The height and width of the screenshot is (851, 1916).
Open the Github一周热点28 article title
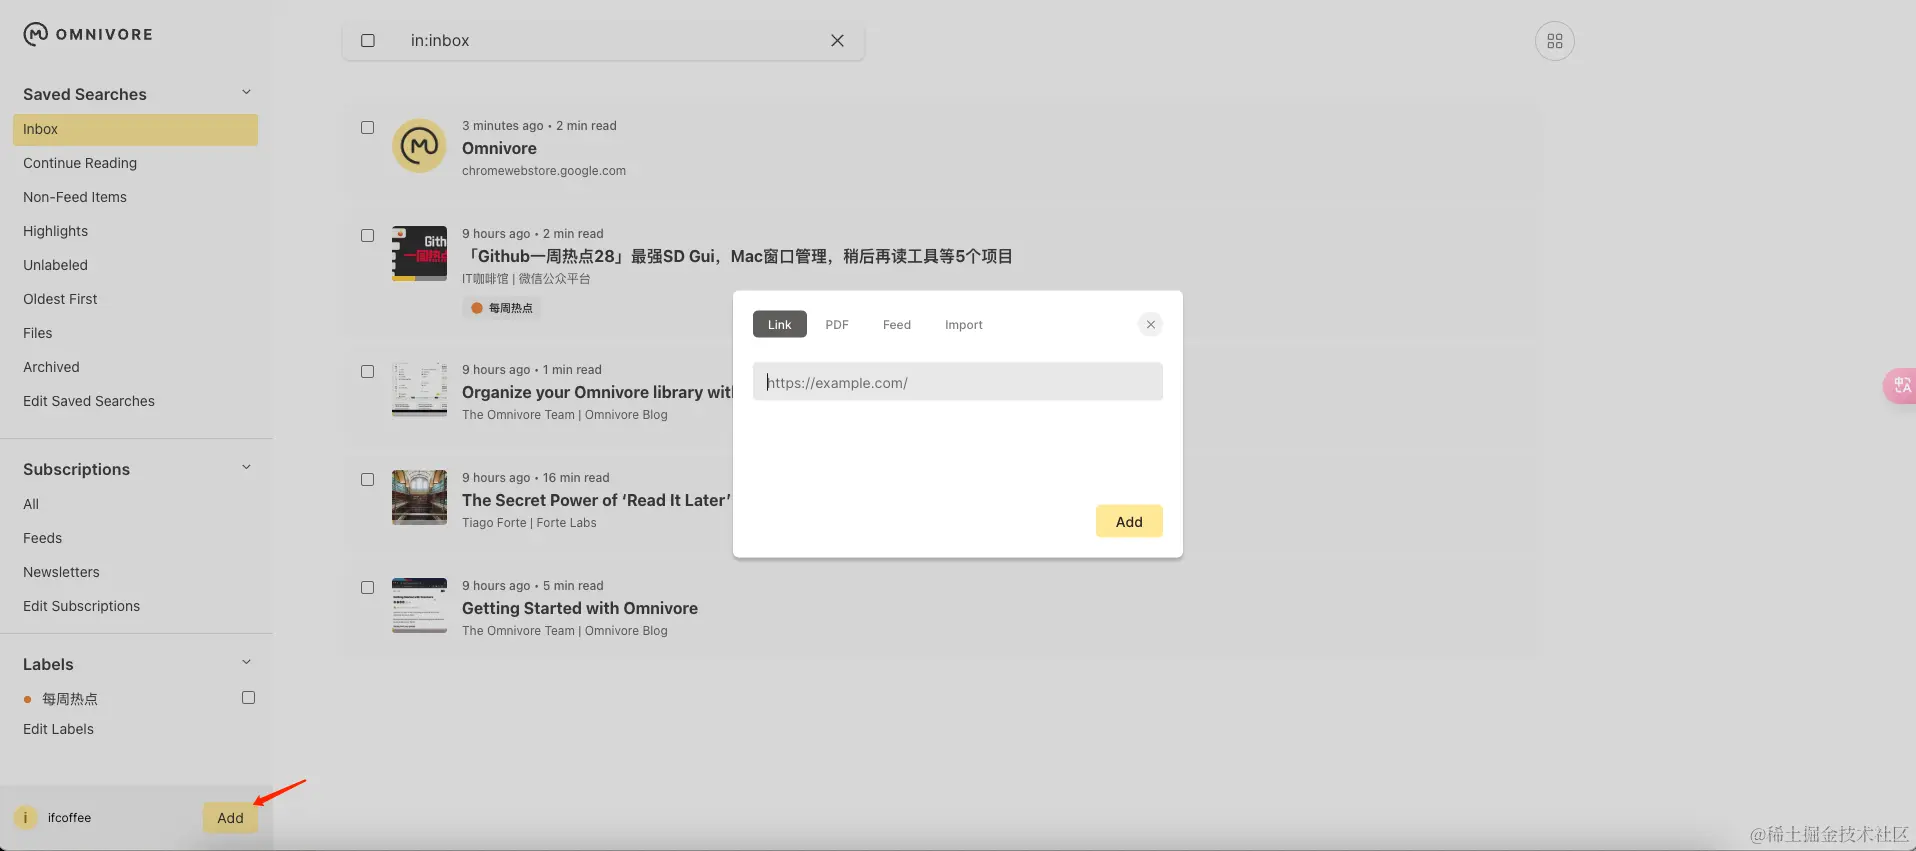(737, 256)
